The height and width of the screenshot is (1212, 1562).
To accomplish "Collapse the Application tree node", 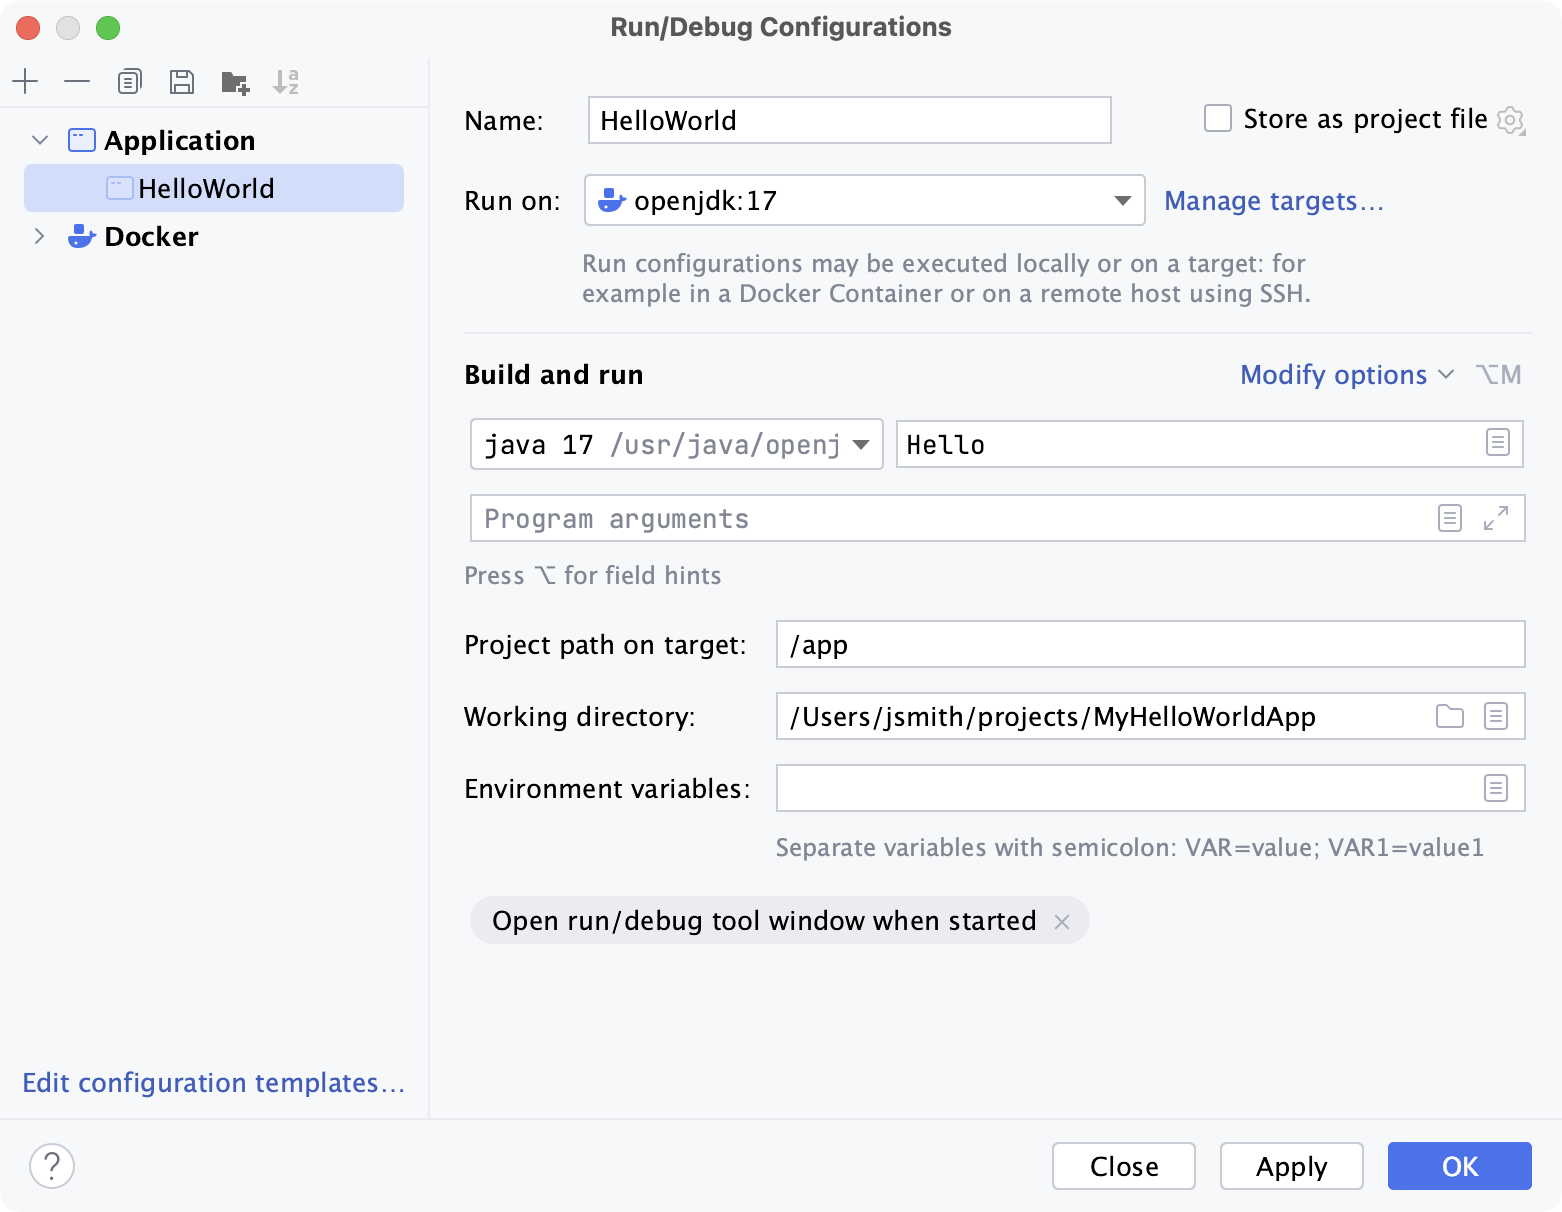I will (x=39, y=140).
